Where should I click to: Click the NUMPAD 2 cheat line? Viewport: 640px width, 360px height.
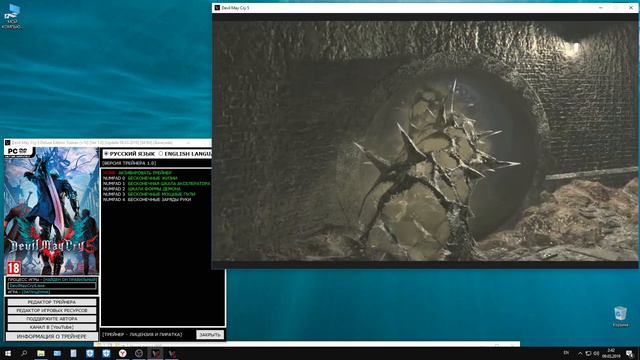[142, 189]
